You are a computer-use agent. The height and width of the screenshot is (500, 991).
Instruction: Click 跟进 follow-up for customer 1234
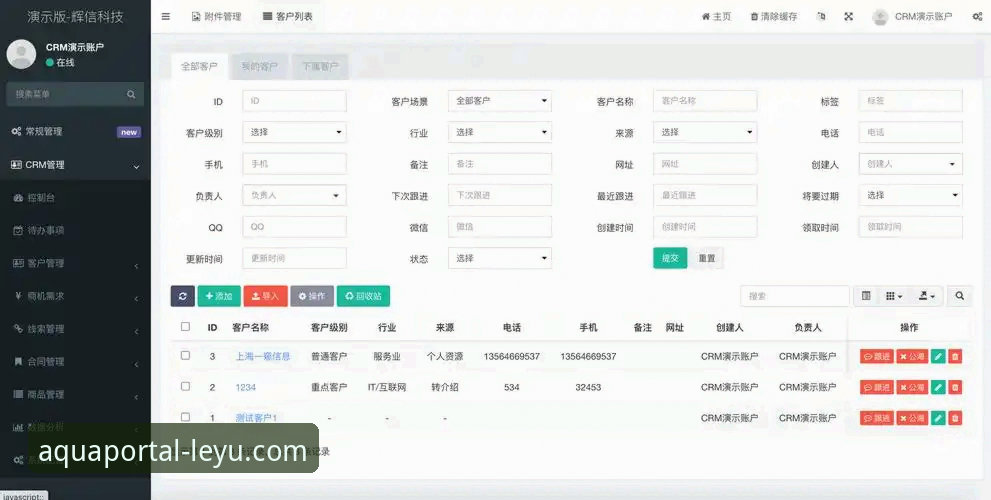(877, 387)
